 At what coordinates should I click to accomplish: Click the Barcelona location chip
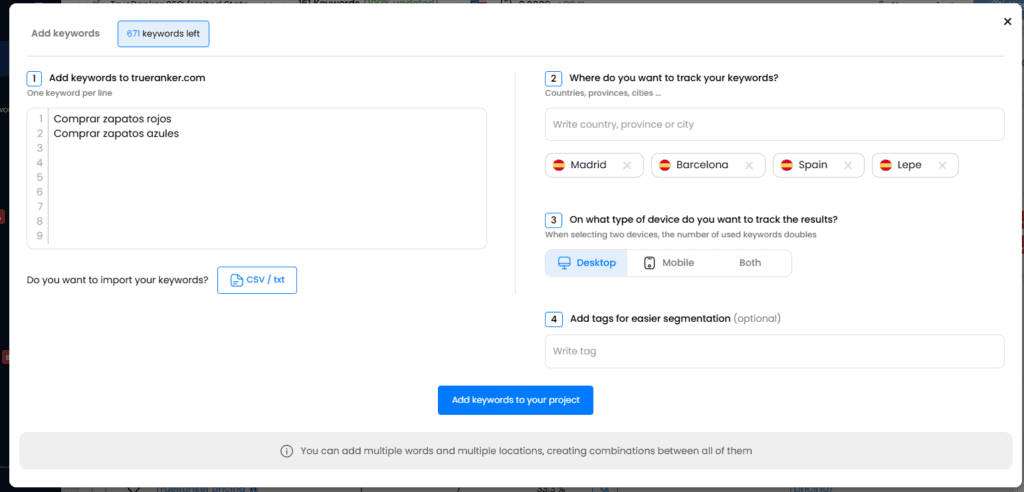point(701,165)
